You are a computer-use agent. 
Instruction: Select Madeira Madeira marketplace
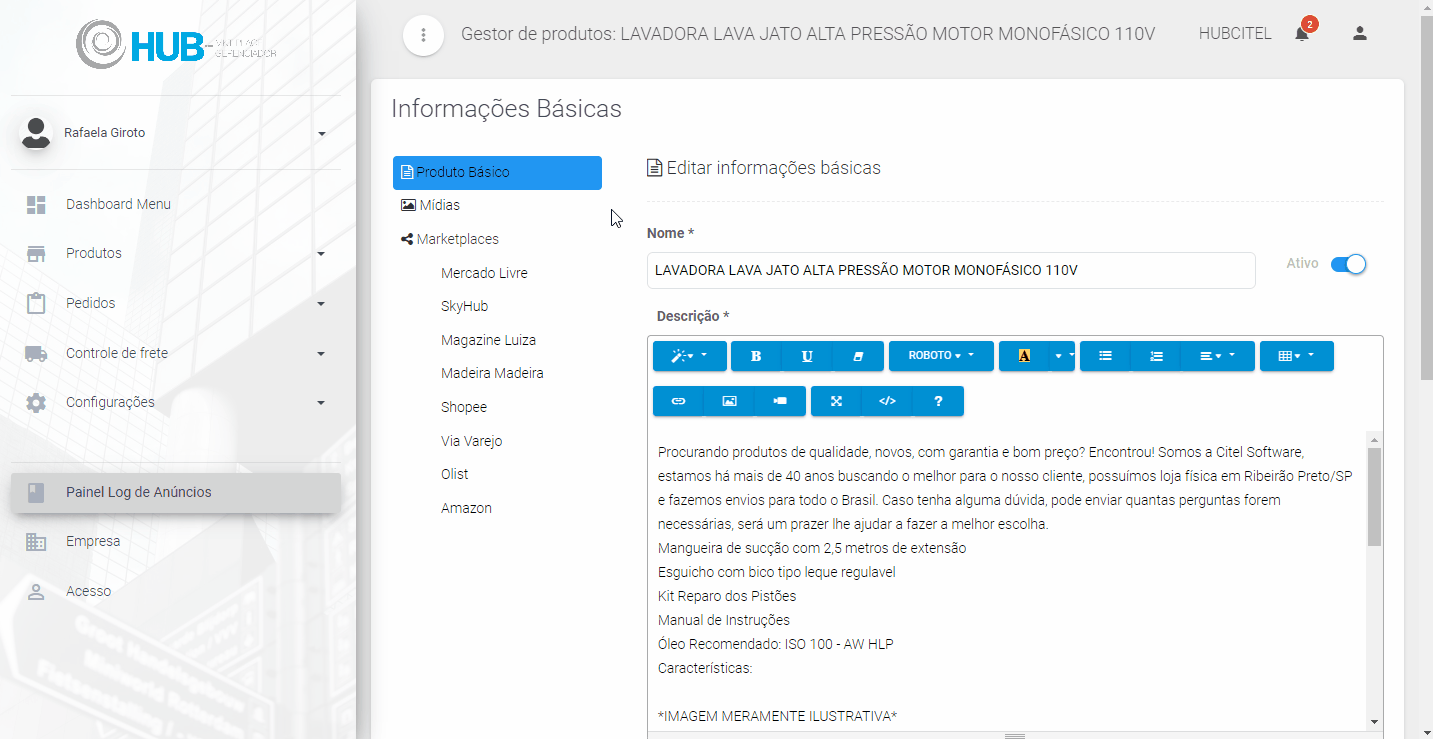pyautogui.click(x=492, y=373)
